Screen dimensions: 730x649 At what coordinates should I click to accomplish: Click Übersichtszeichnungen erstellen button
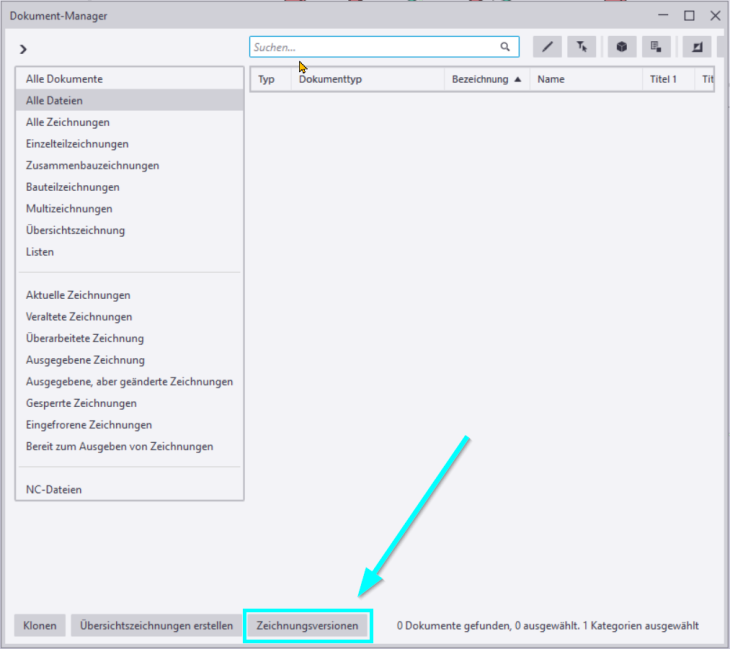pos(156,625)
